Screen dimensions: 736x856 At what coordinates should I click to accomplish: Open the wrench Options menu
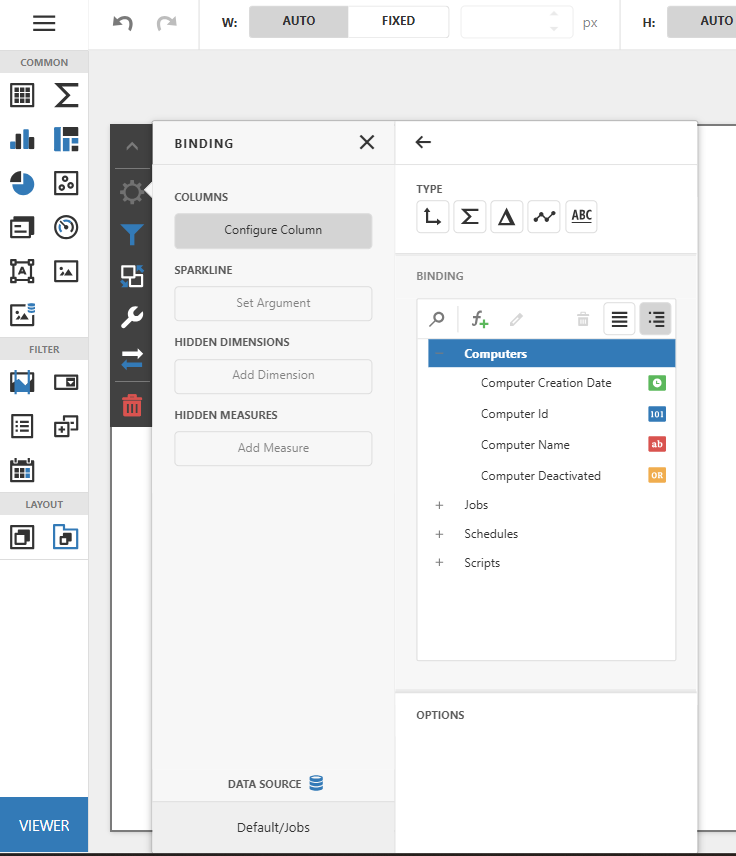click(x=132, y=317)
